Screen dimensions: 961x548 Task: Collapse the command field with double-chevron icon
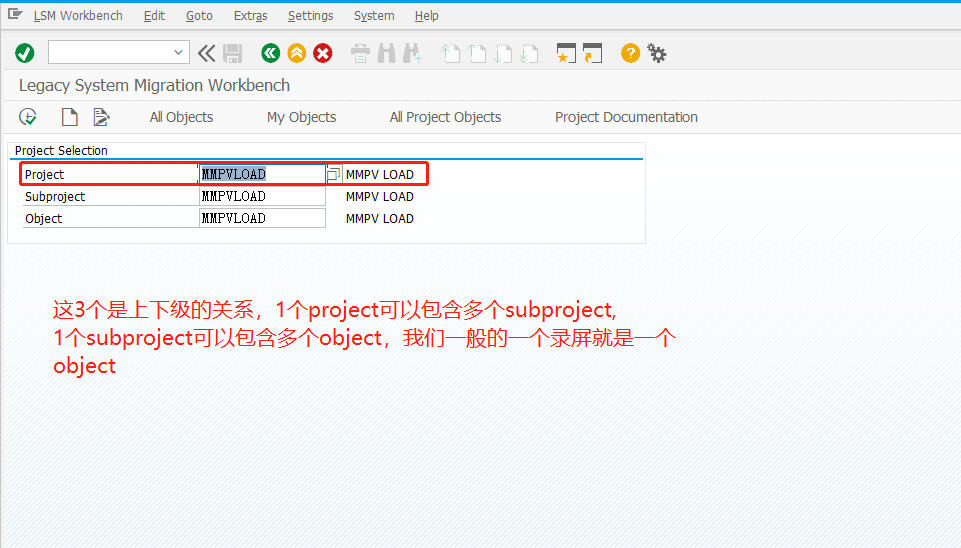coord(207,53)
